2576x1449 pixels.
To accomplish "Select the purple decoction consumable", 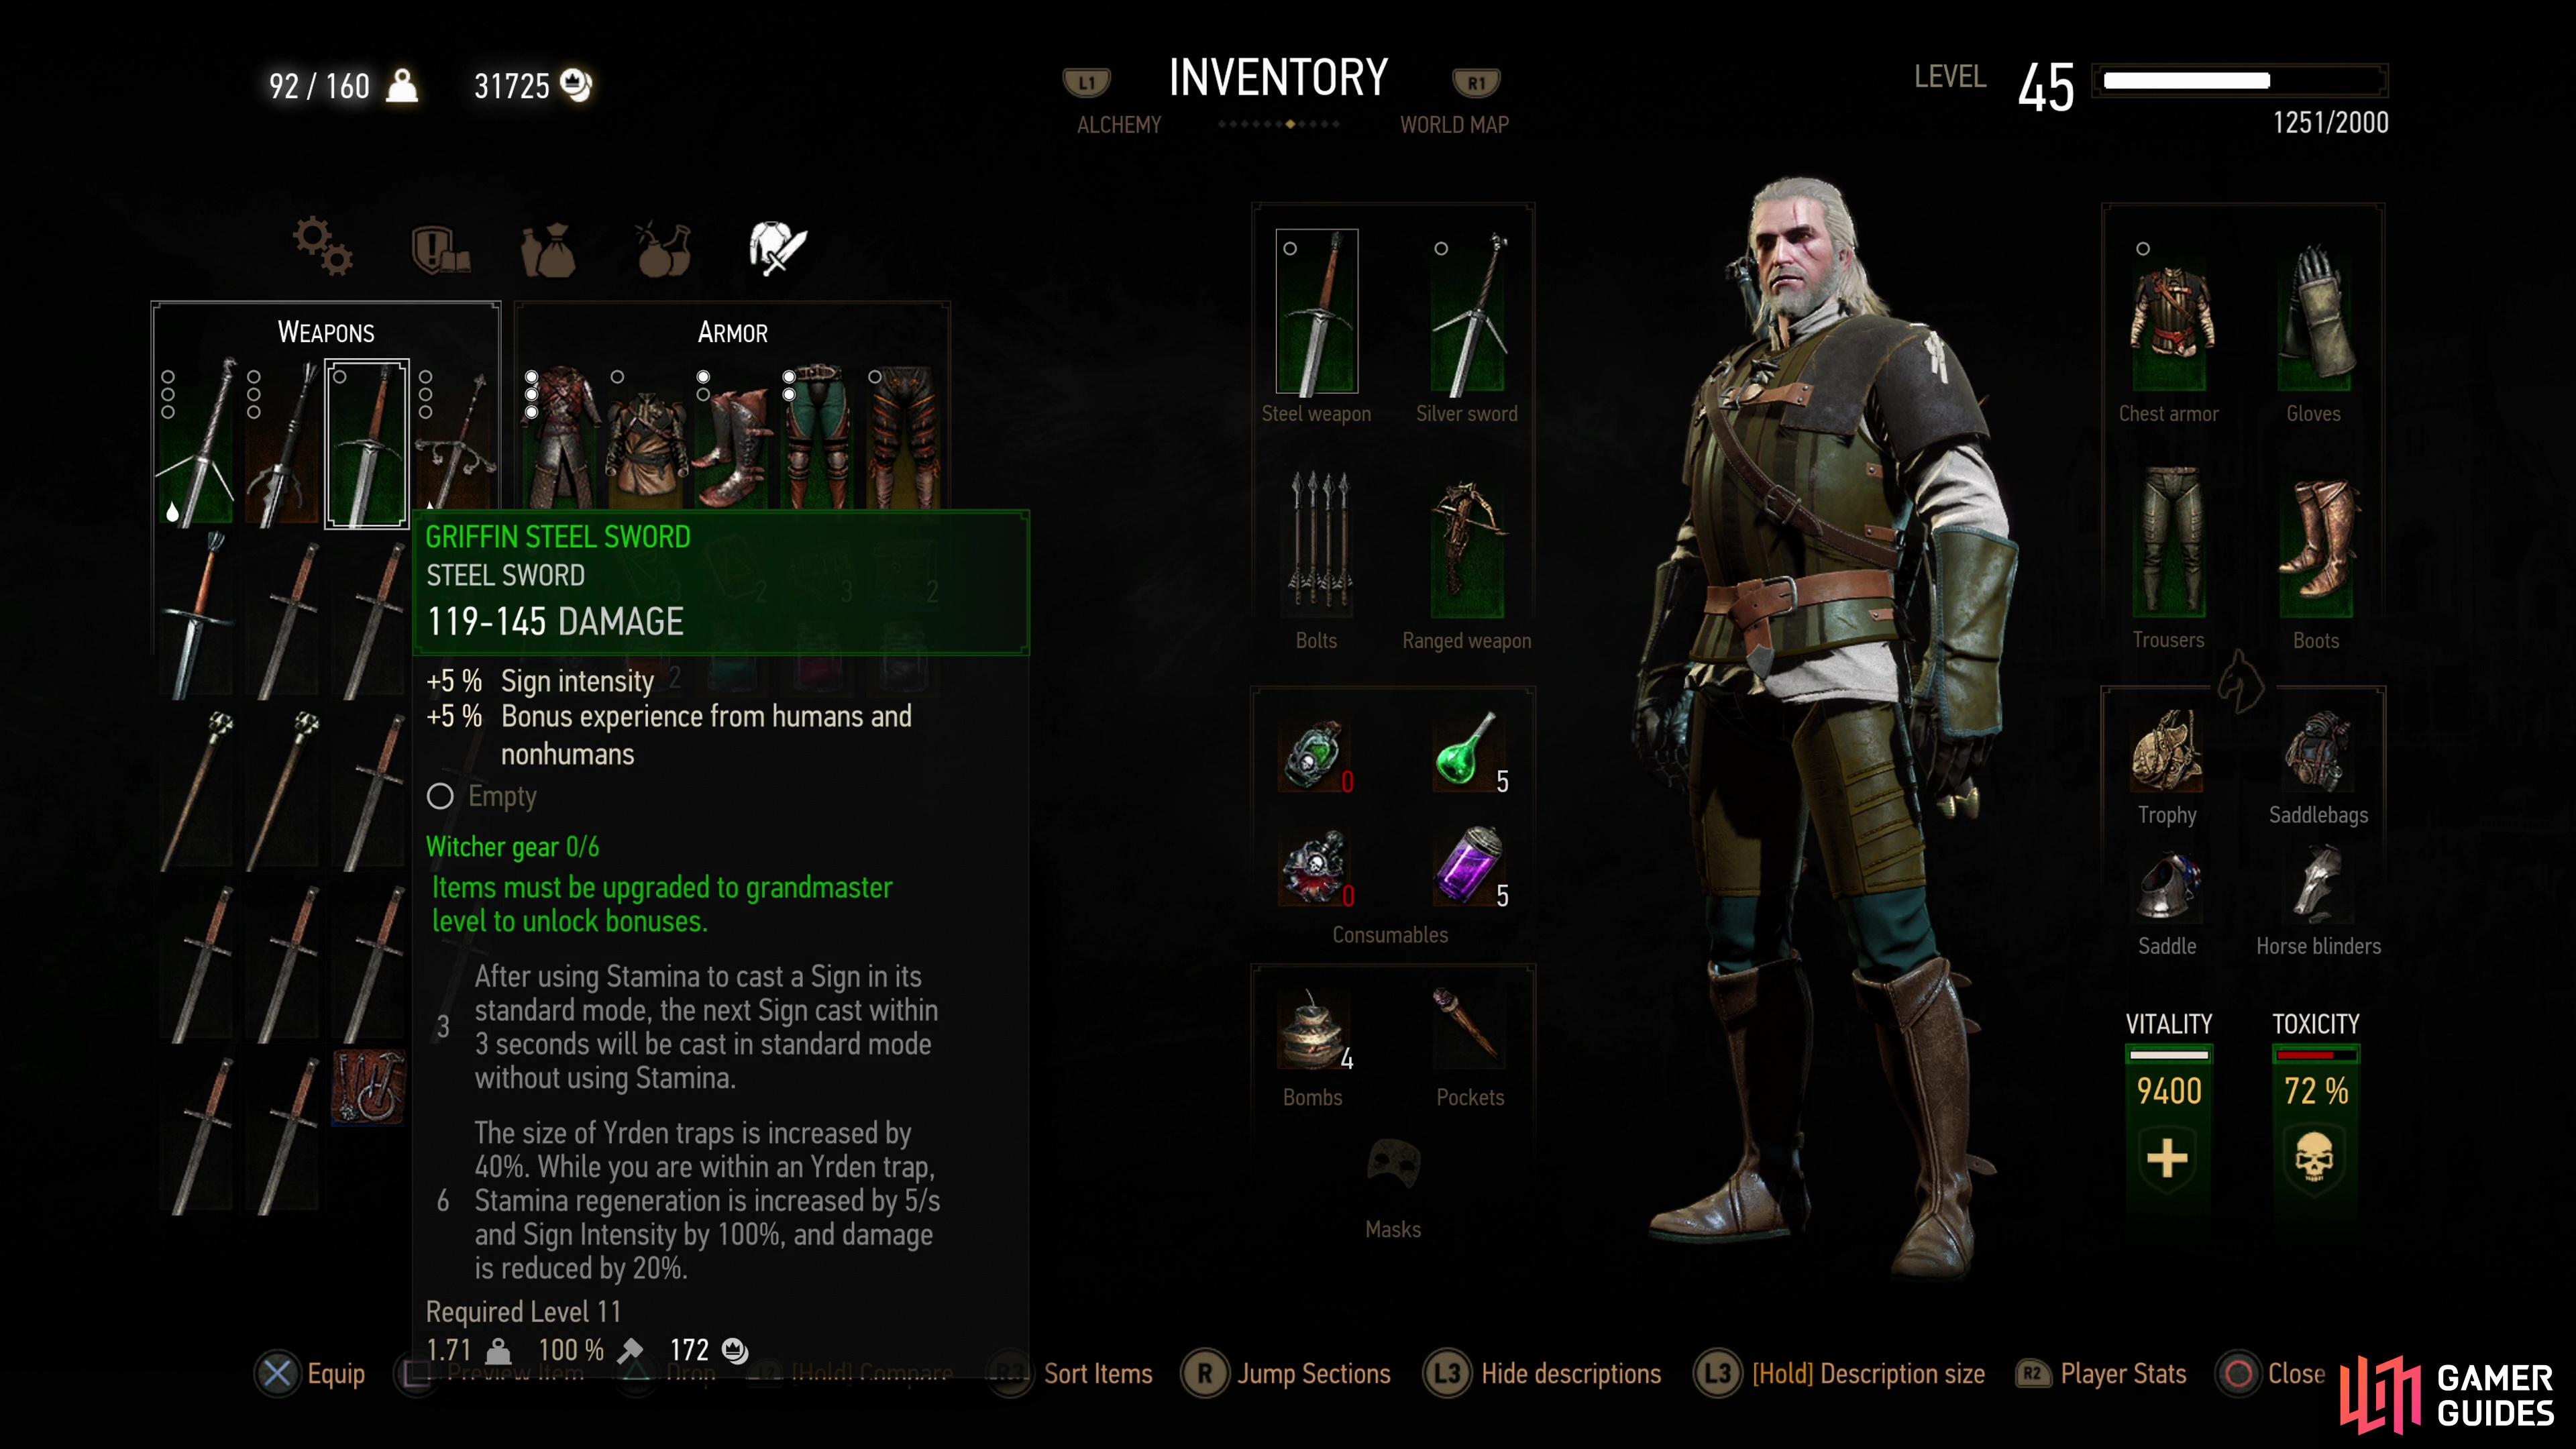I will pos(1468,866).
